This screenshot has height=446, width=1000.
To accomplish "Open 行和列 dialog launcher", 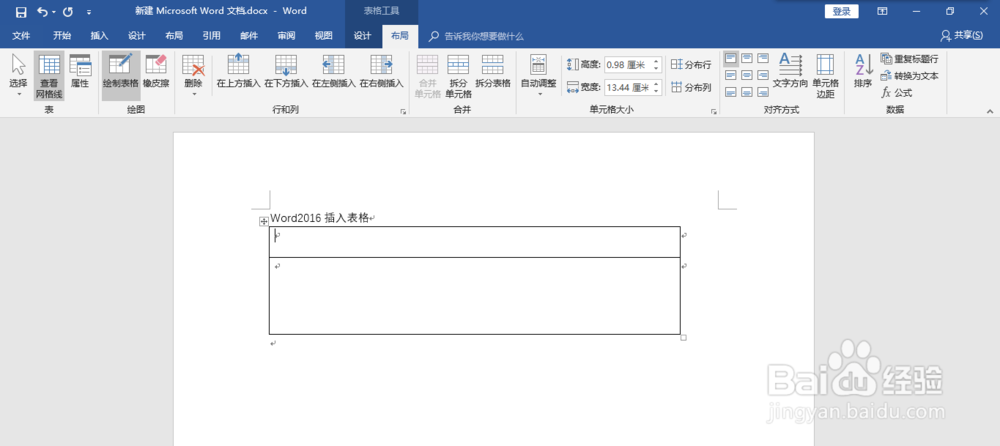I will click(402, 111).
